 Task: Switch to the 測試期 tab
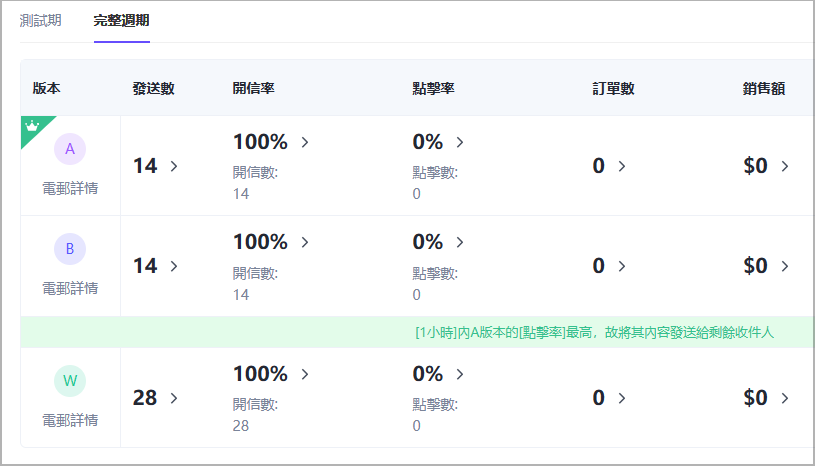point(40,21)
